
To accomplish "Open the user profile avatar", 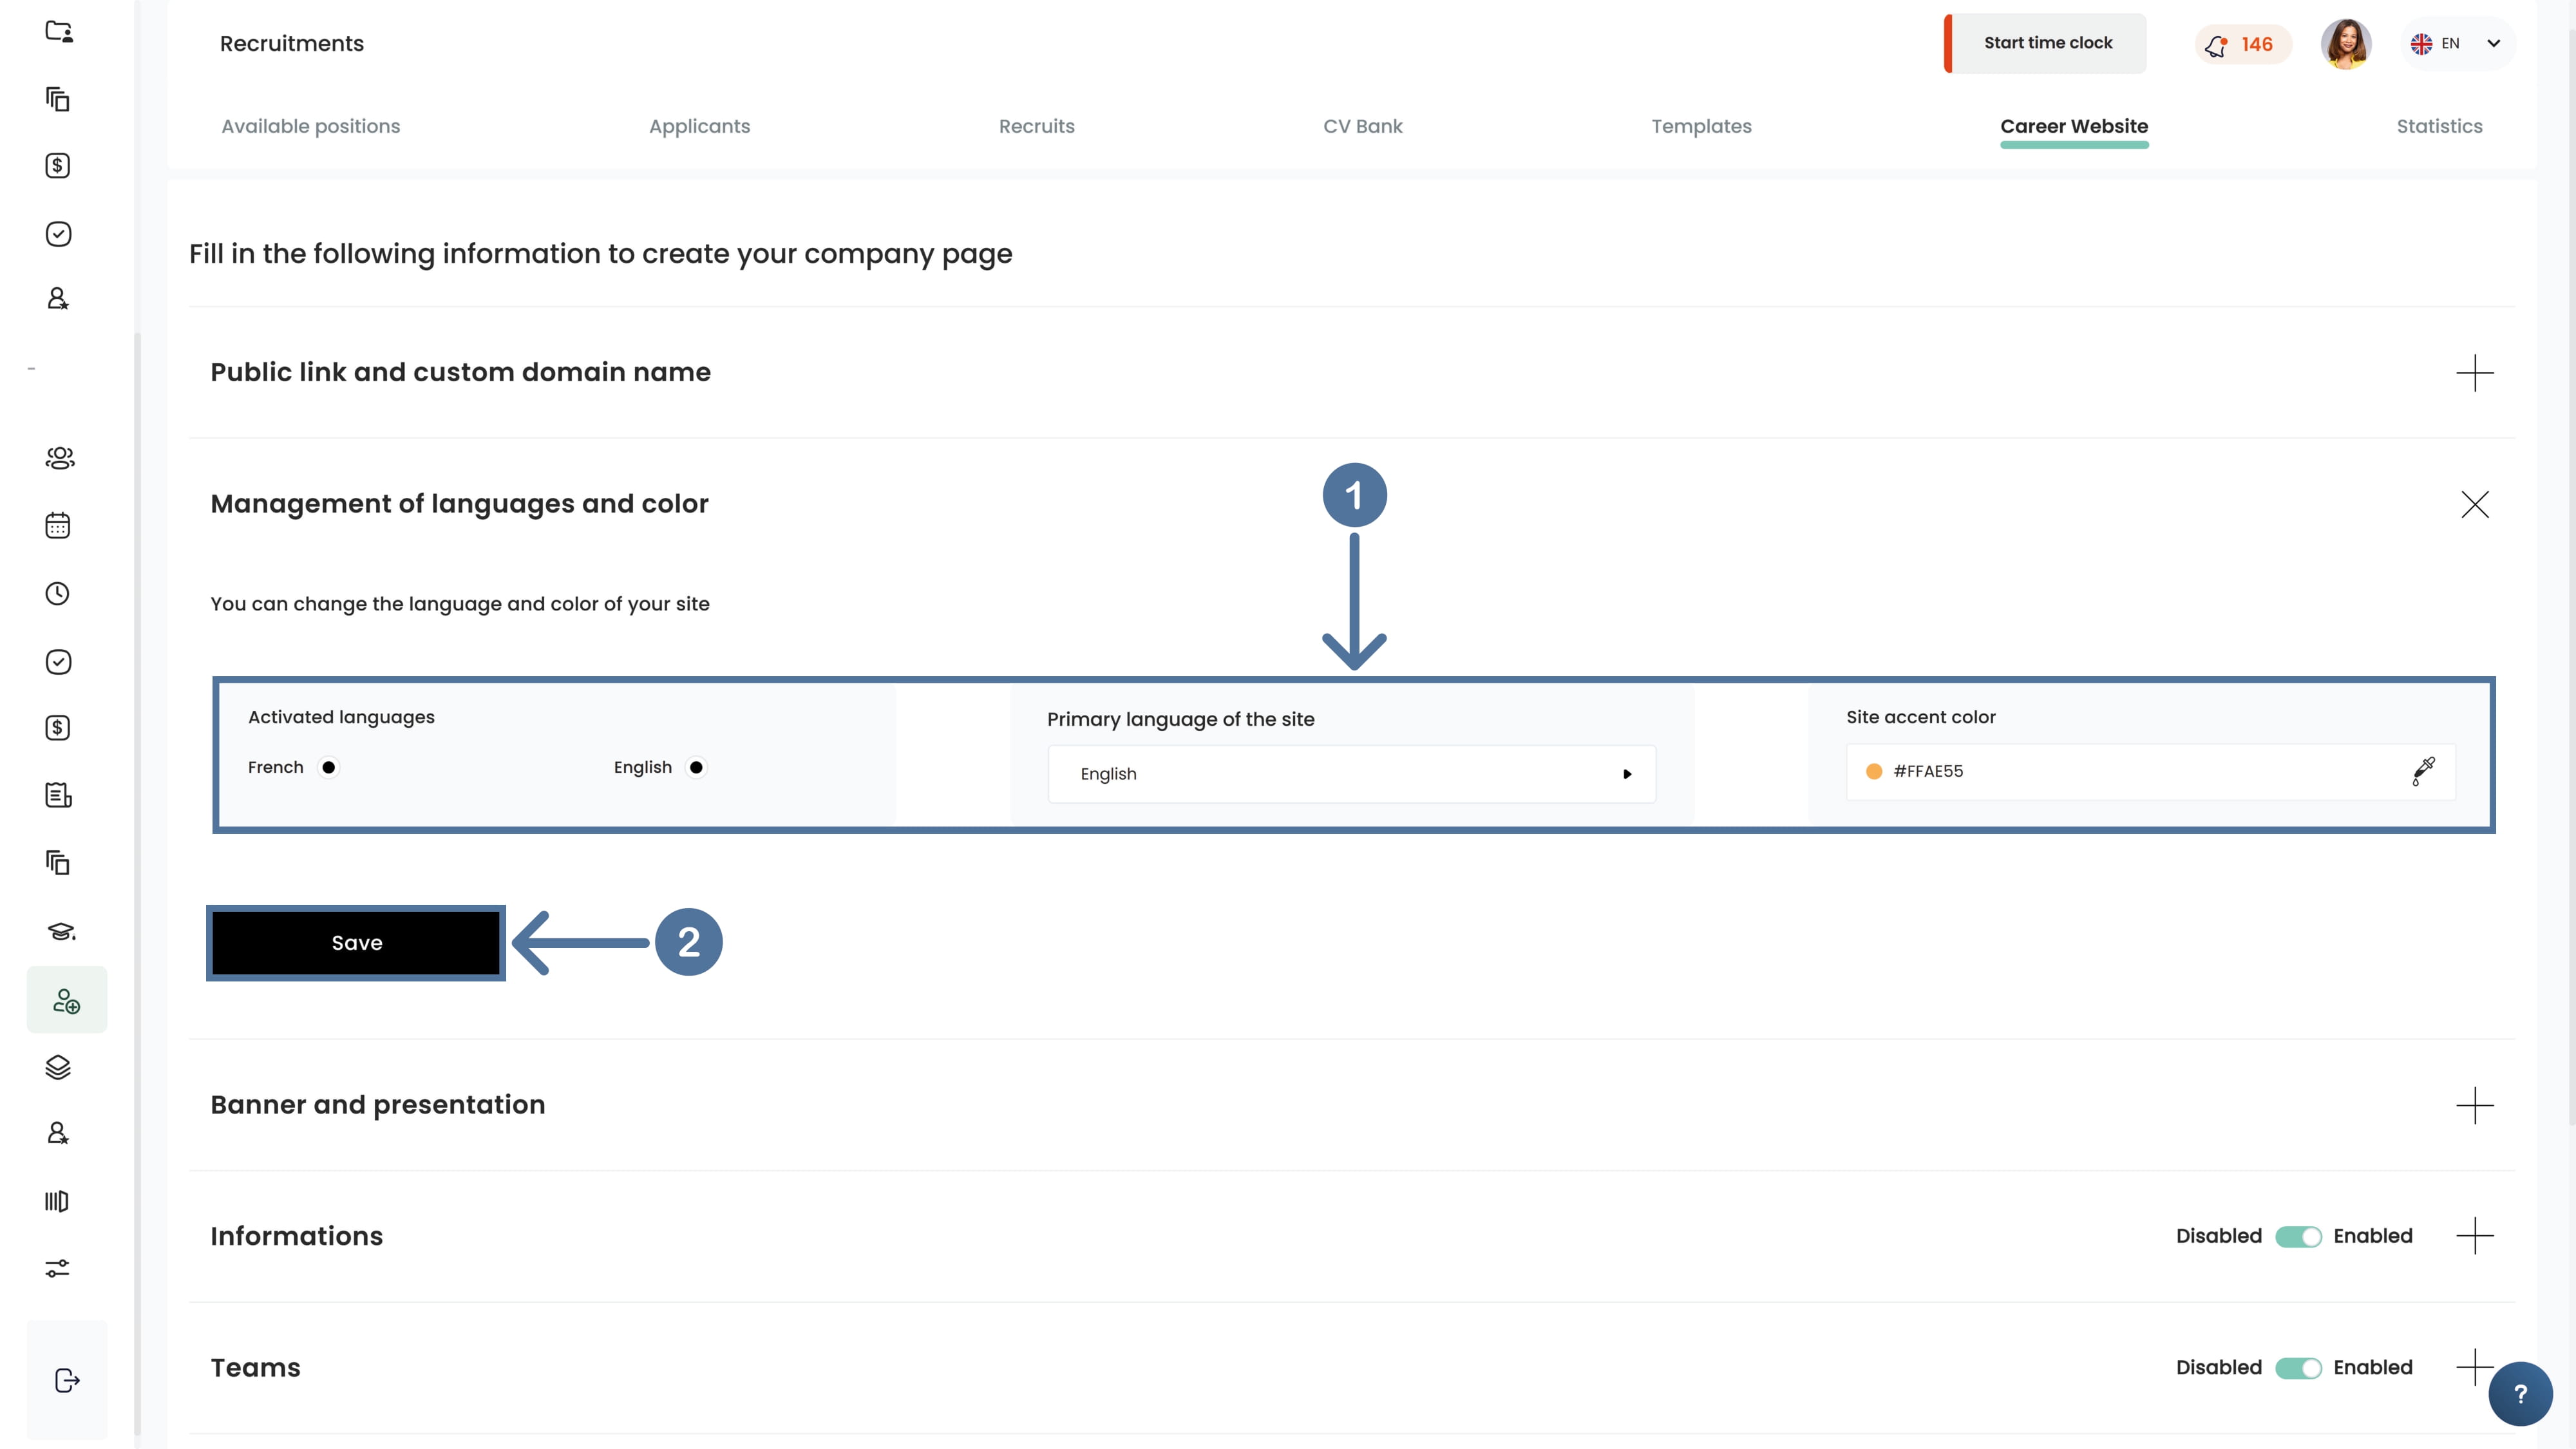I will (2346, 44).
